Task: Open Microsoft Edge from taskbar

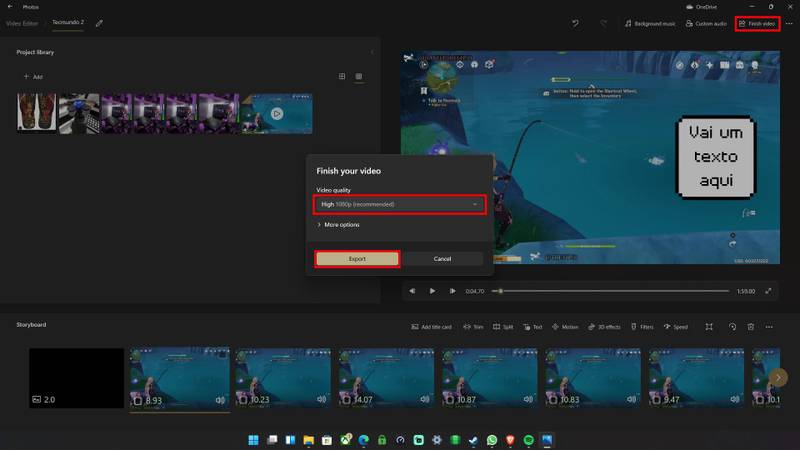Action: pos(363,440)
